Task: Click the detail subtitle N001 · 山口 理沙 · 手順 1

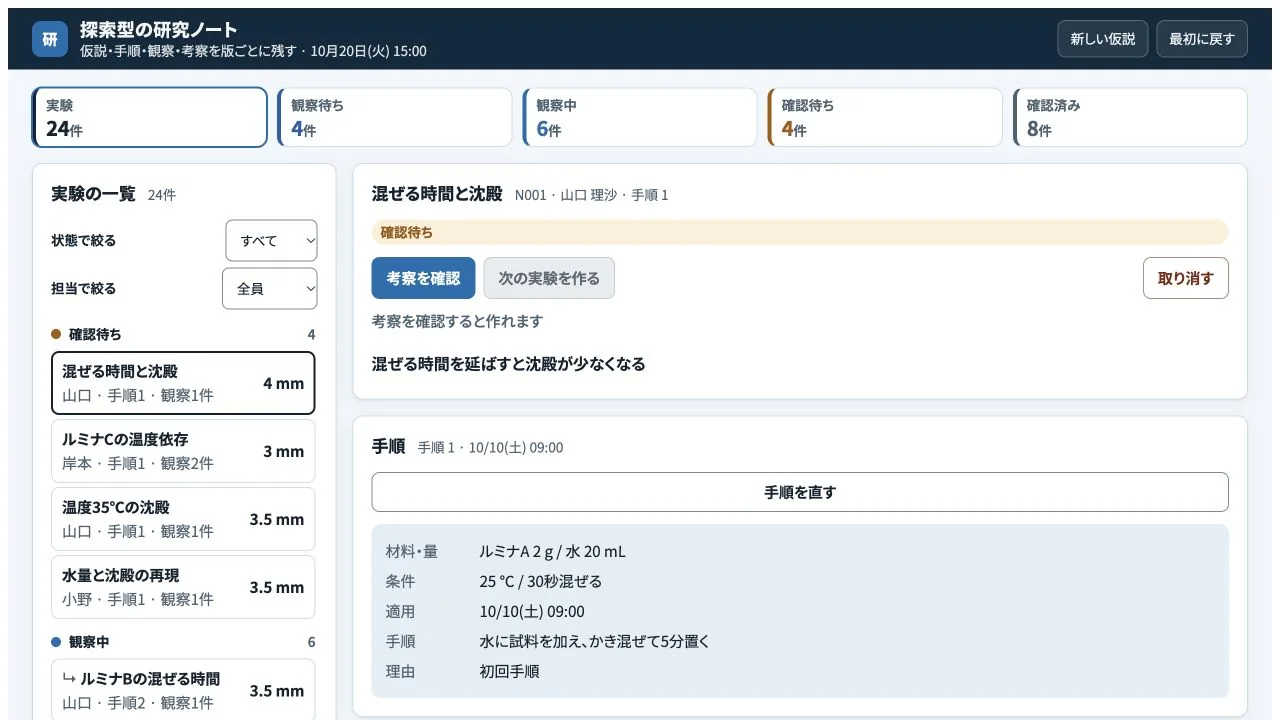Action: point(592,195)
